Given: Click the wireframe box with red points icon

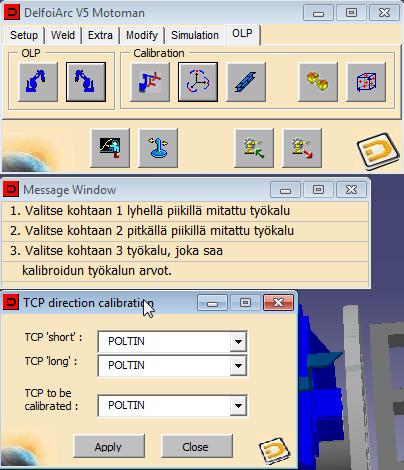Looking at the screenshot, I should (x=366, y=82).
